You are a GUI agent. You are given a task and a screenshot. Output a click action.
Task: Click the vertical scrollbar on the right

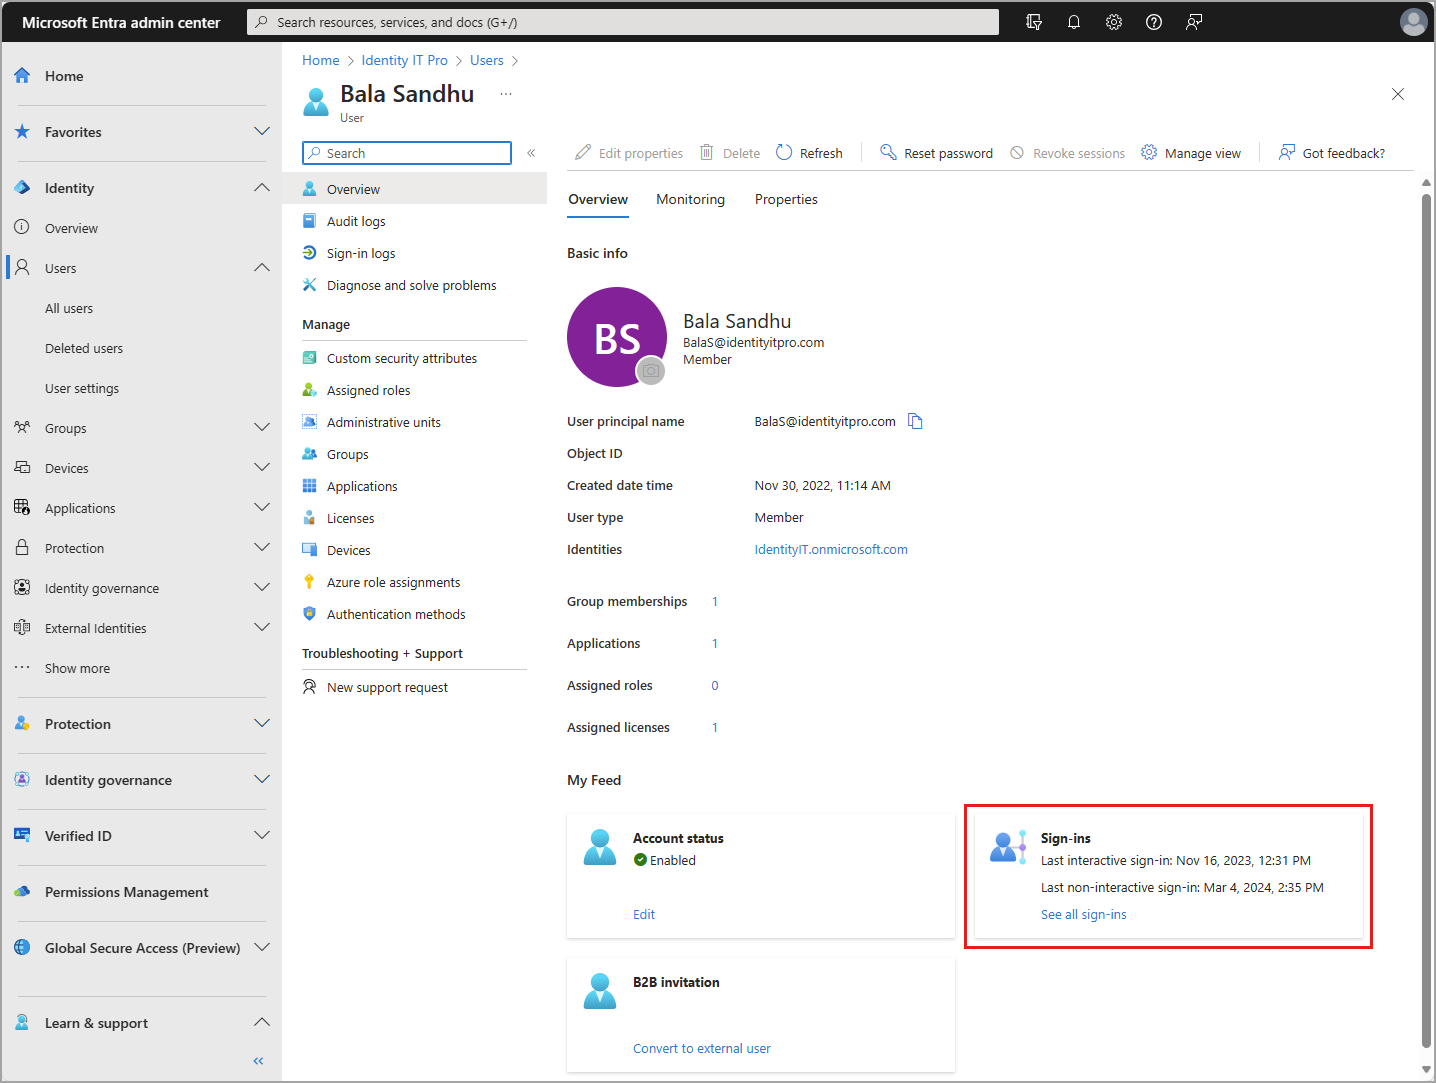(1426, 620)
